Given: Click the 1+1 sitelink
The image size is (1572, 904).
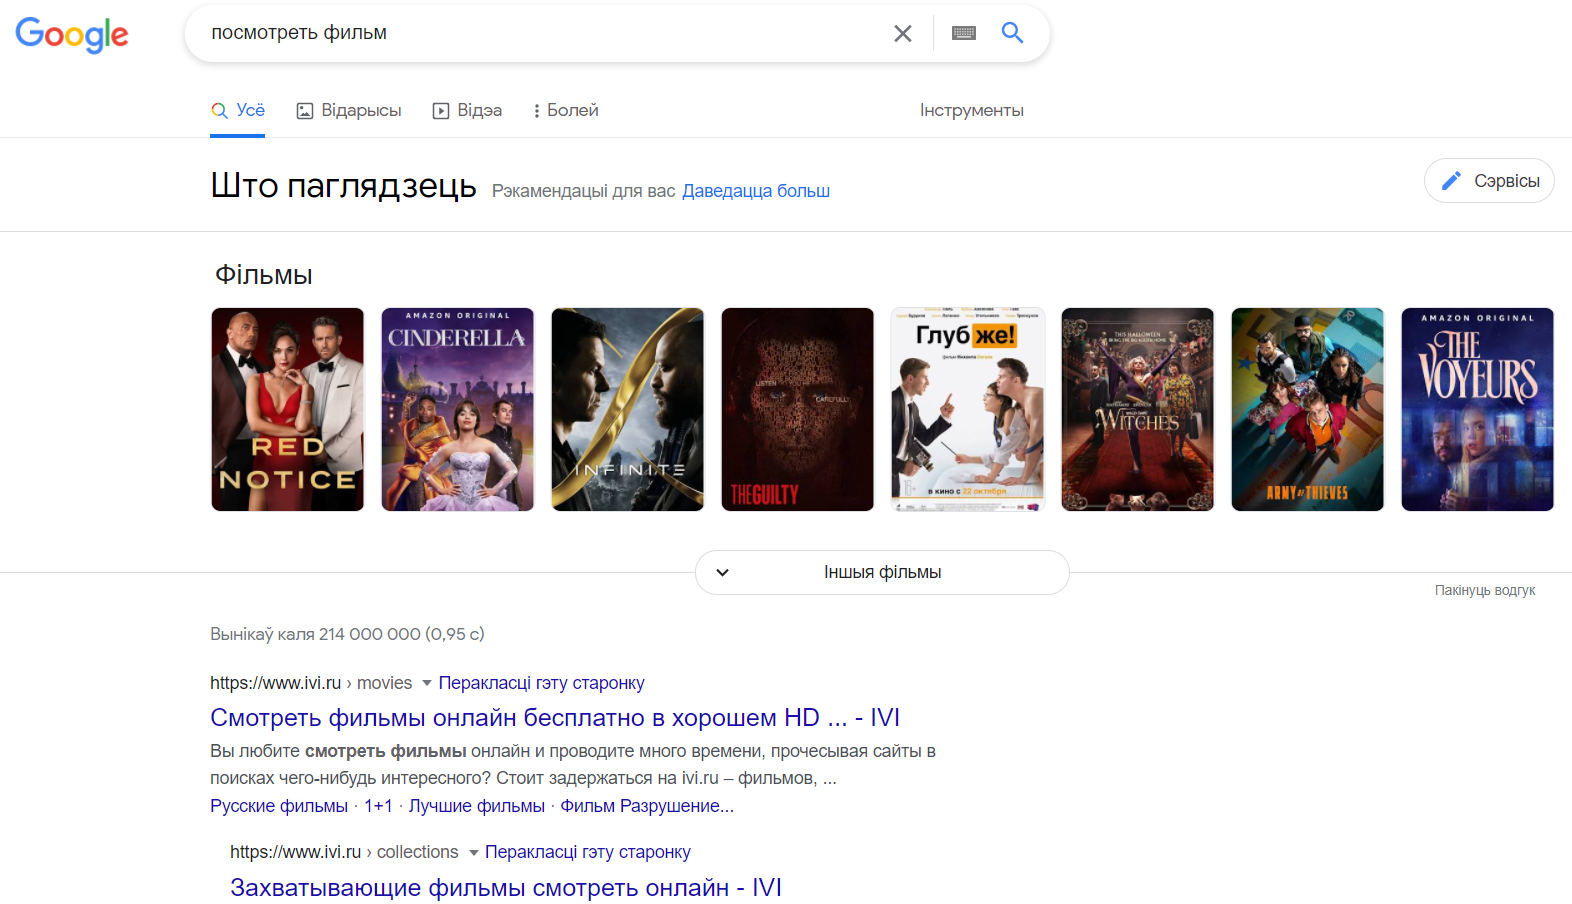Looking at the screenshot, I should (378, 806).
